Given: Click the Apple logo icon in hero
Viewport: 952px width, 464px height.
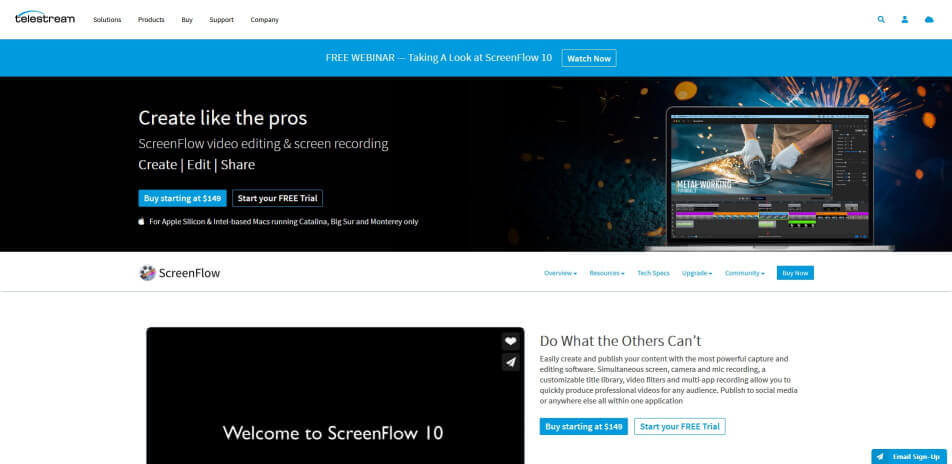Looking at the screenshot, I should pos(141,222).
